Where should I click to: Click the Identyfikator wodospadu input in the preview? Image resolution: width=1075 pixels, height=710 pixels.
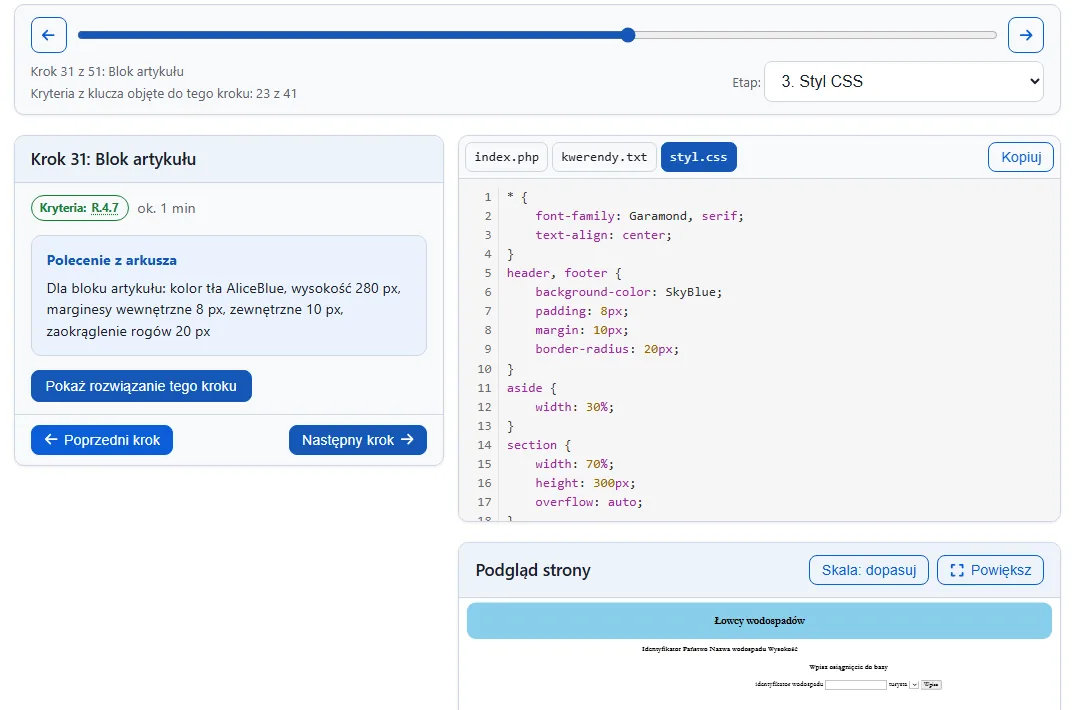(856, 685)
